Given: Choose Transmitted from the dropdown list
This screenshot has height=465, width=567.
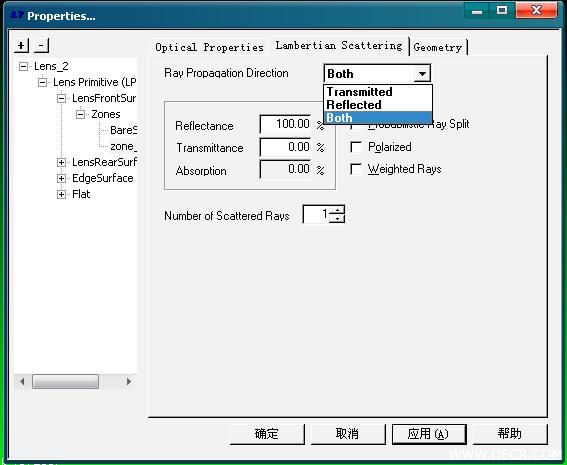Looking at the screenshot, I should 378,92.
